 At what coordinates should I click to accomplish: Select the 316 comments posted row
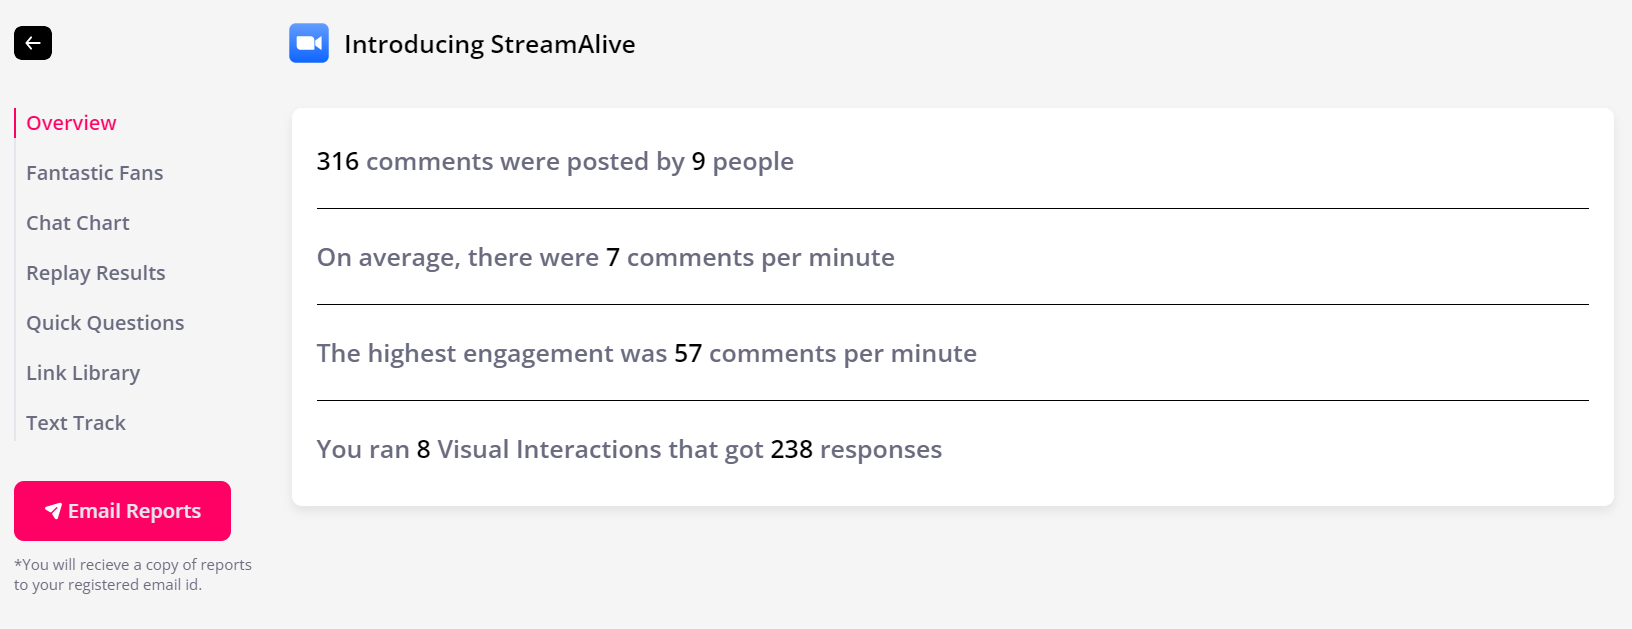click(952, 161)
